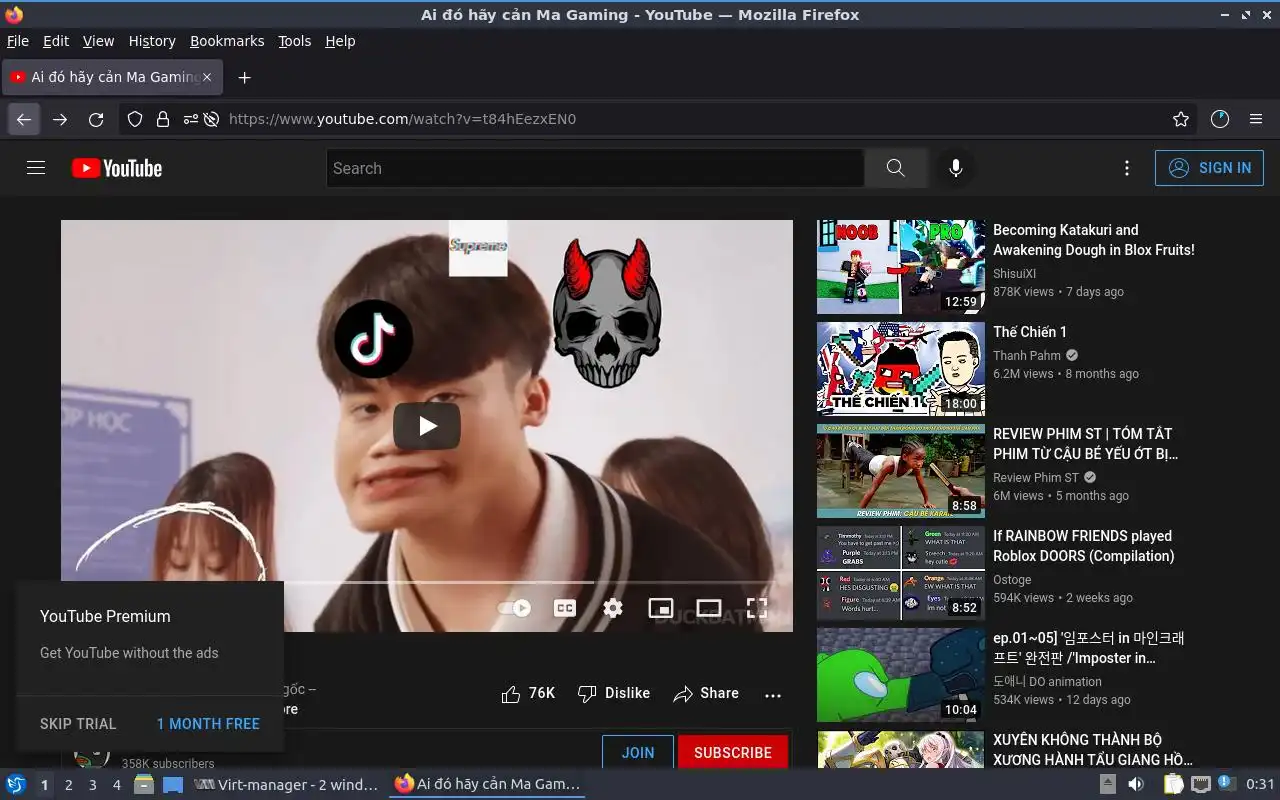Like the video with 76K likes
The width and height of the screenshot is (1280, 800).
[x=528, y=693]
